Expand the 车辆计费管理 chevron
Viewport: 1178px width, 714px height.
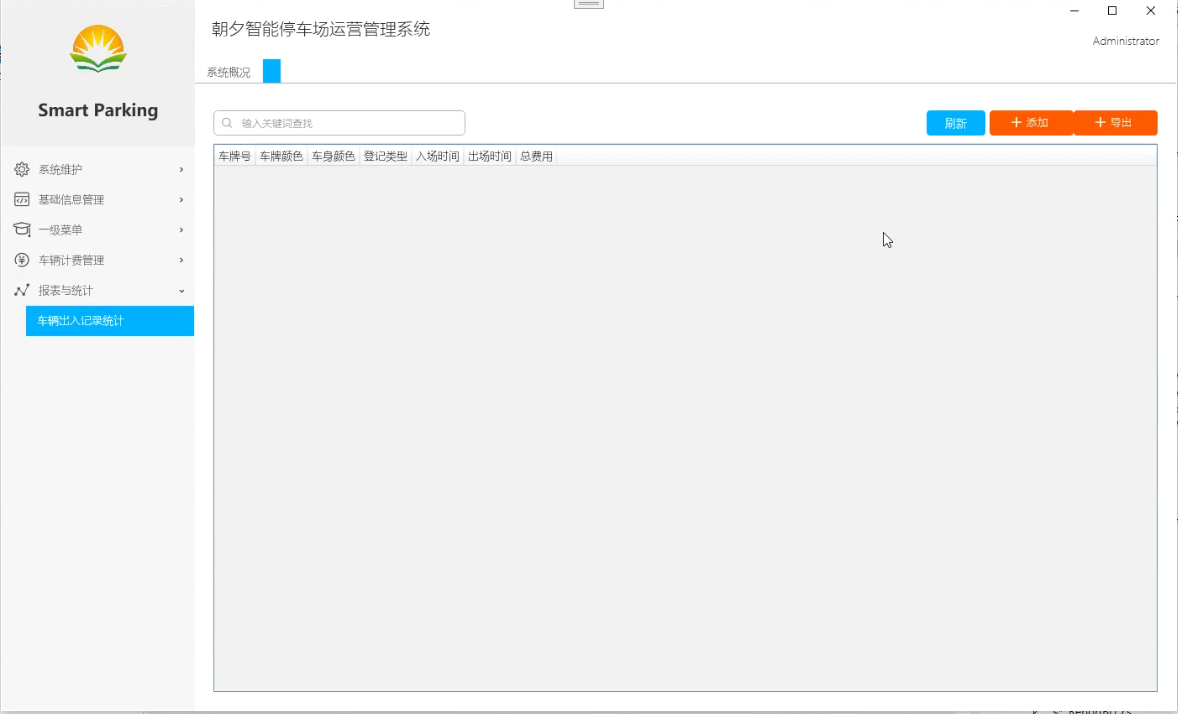[x=181, y=260]
